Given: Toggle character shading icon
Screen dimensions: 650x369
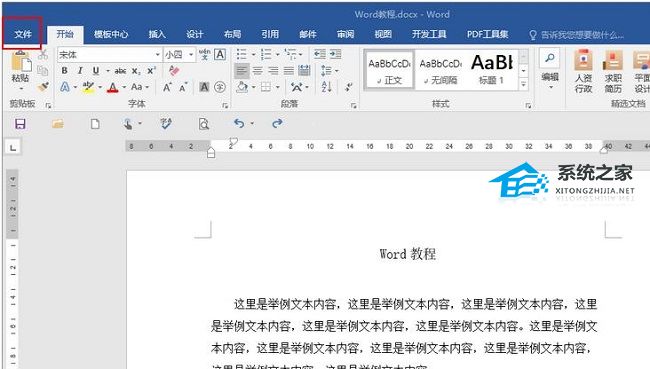Looking at the screenshot, I should coord(204,87).
